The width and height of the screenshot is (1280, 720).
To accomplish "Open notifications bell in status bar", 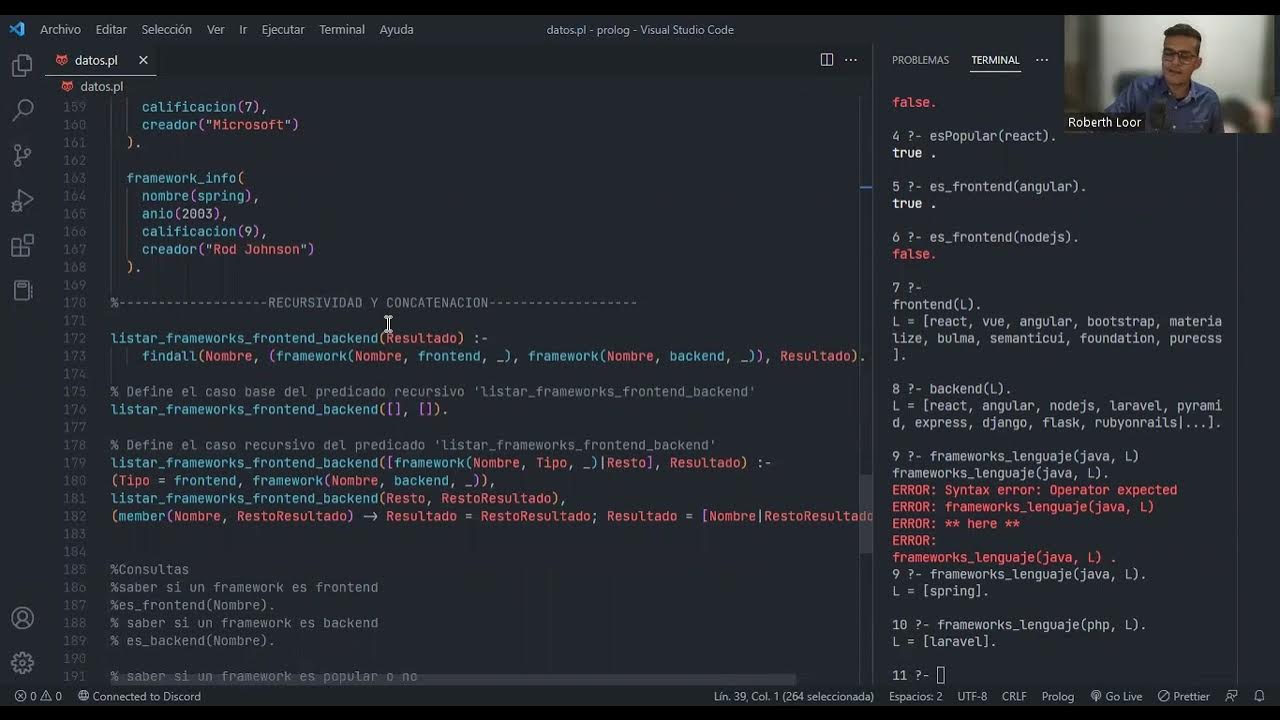I will (1259, 696).
